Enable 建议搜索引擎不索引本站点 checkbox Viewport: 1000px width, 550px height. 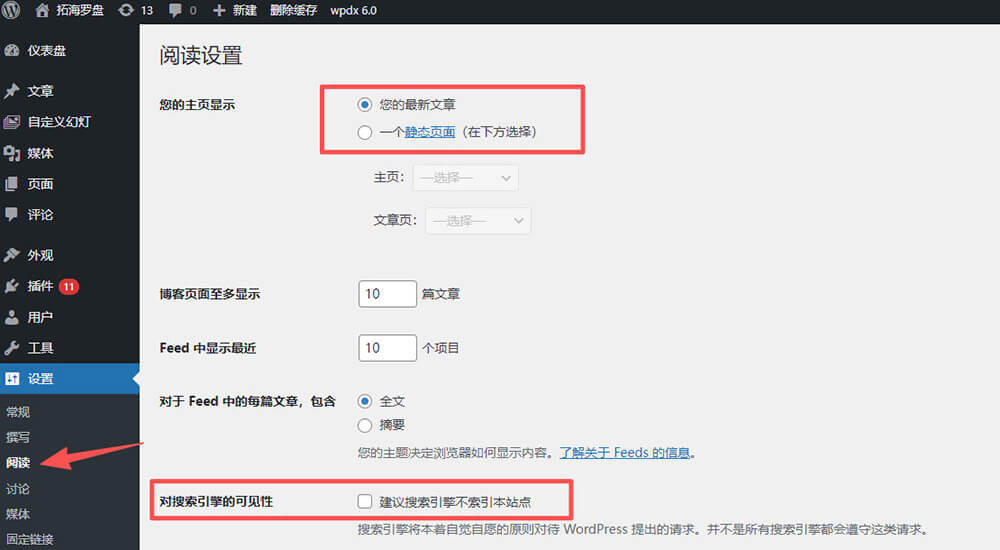(365, 500)
